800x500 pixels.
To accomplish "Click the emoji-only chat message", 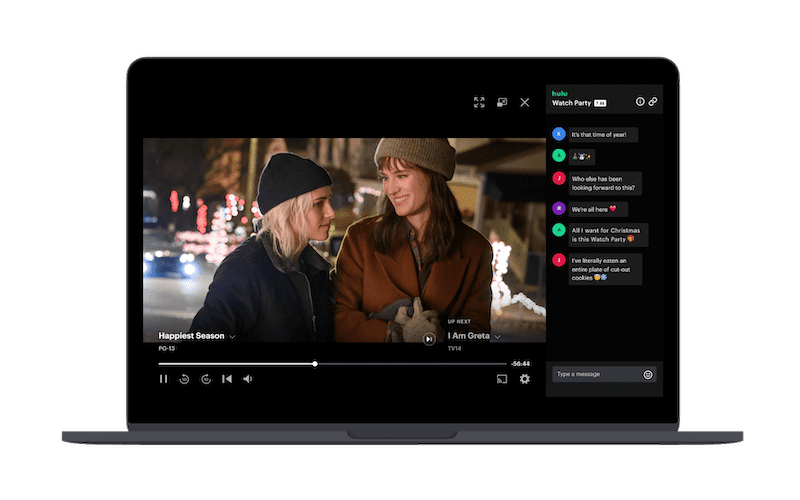I will coord(582,157).
